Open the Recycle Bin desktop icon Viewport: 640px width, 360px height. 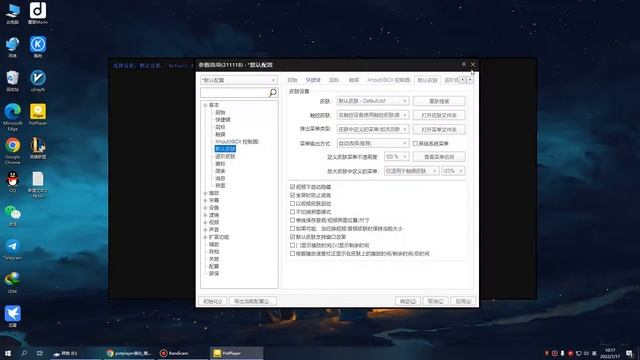[13, 80]
